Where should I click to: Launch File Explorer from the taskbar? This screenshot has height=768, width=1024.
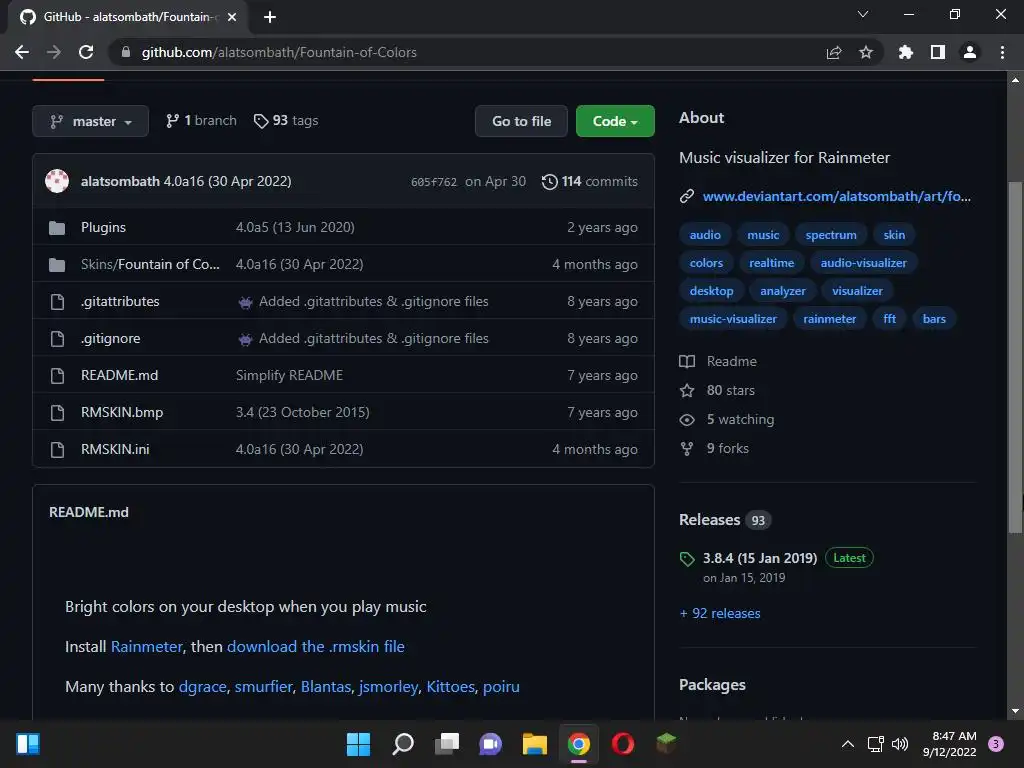[535, 744]
